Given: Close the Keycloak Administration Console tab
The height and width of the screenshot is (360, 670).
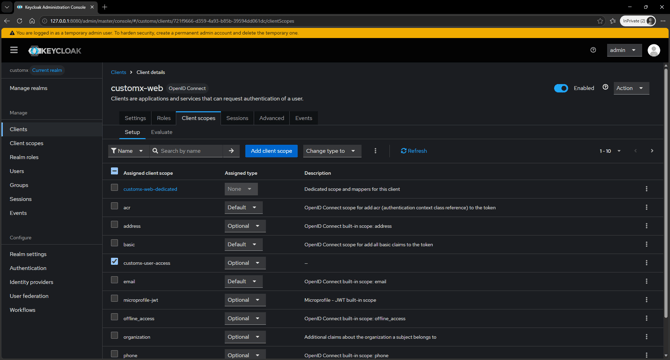Looking at the screenshot, I should pos(92,7).
